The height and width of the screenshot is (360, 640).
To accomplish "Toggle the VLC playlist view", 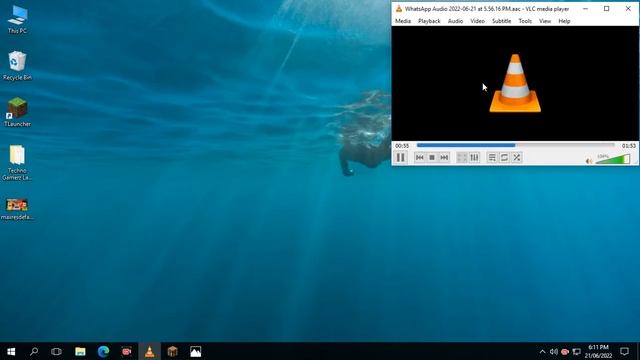I will [492, 158].
